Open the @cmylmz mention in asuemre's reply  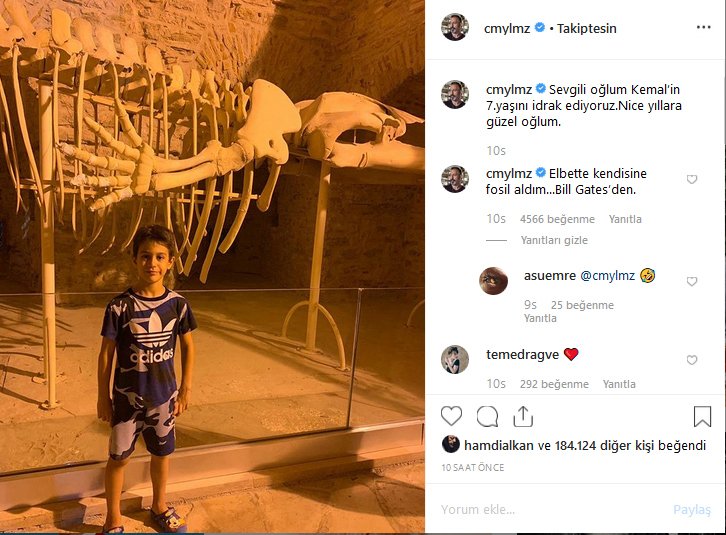pos(607,276)
